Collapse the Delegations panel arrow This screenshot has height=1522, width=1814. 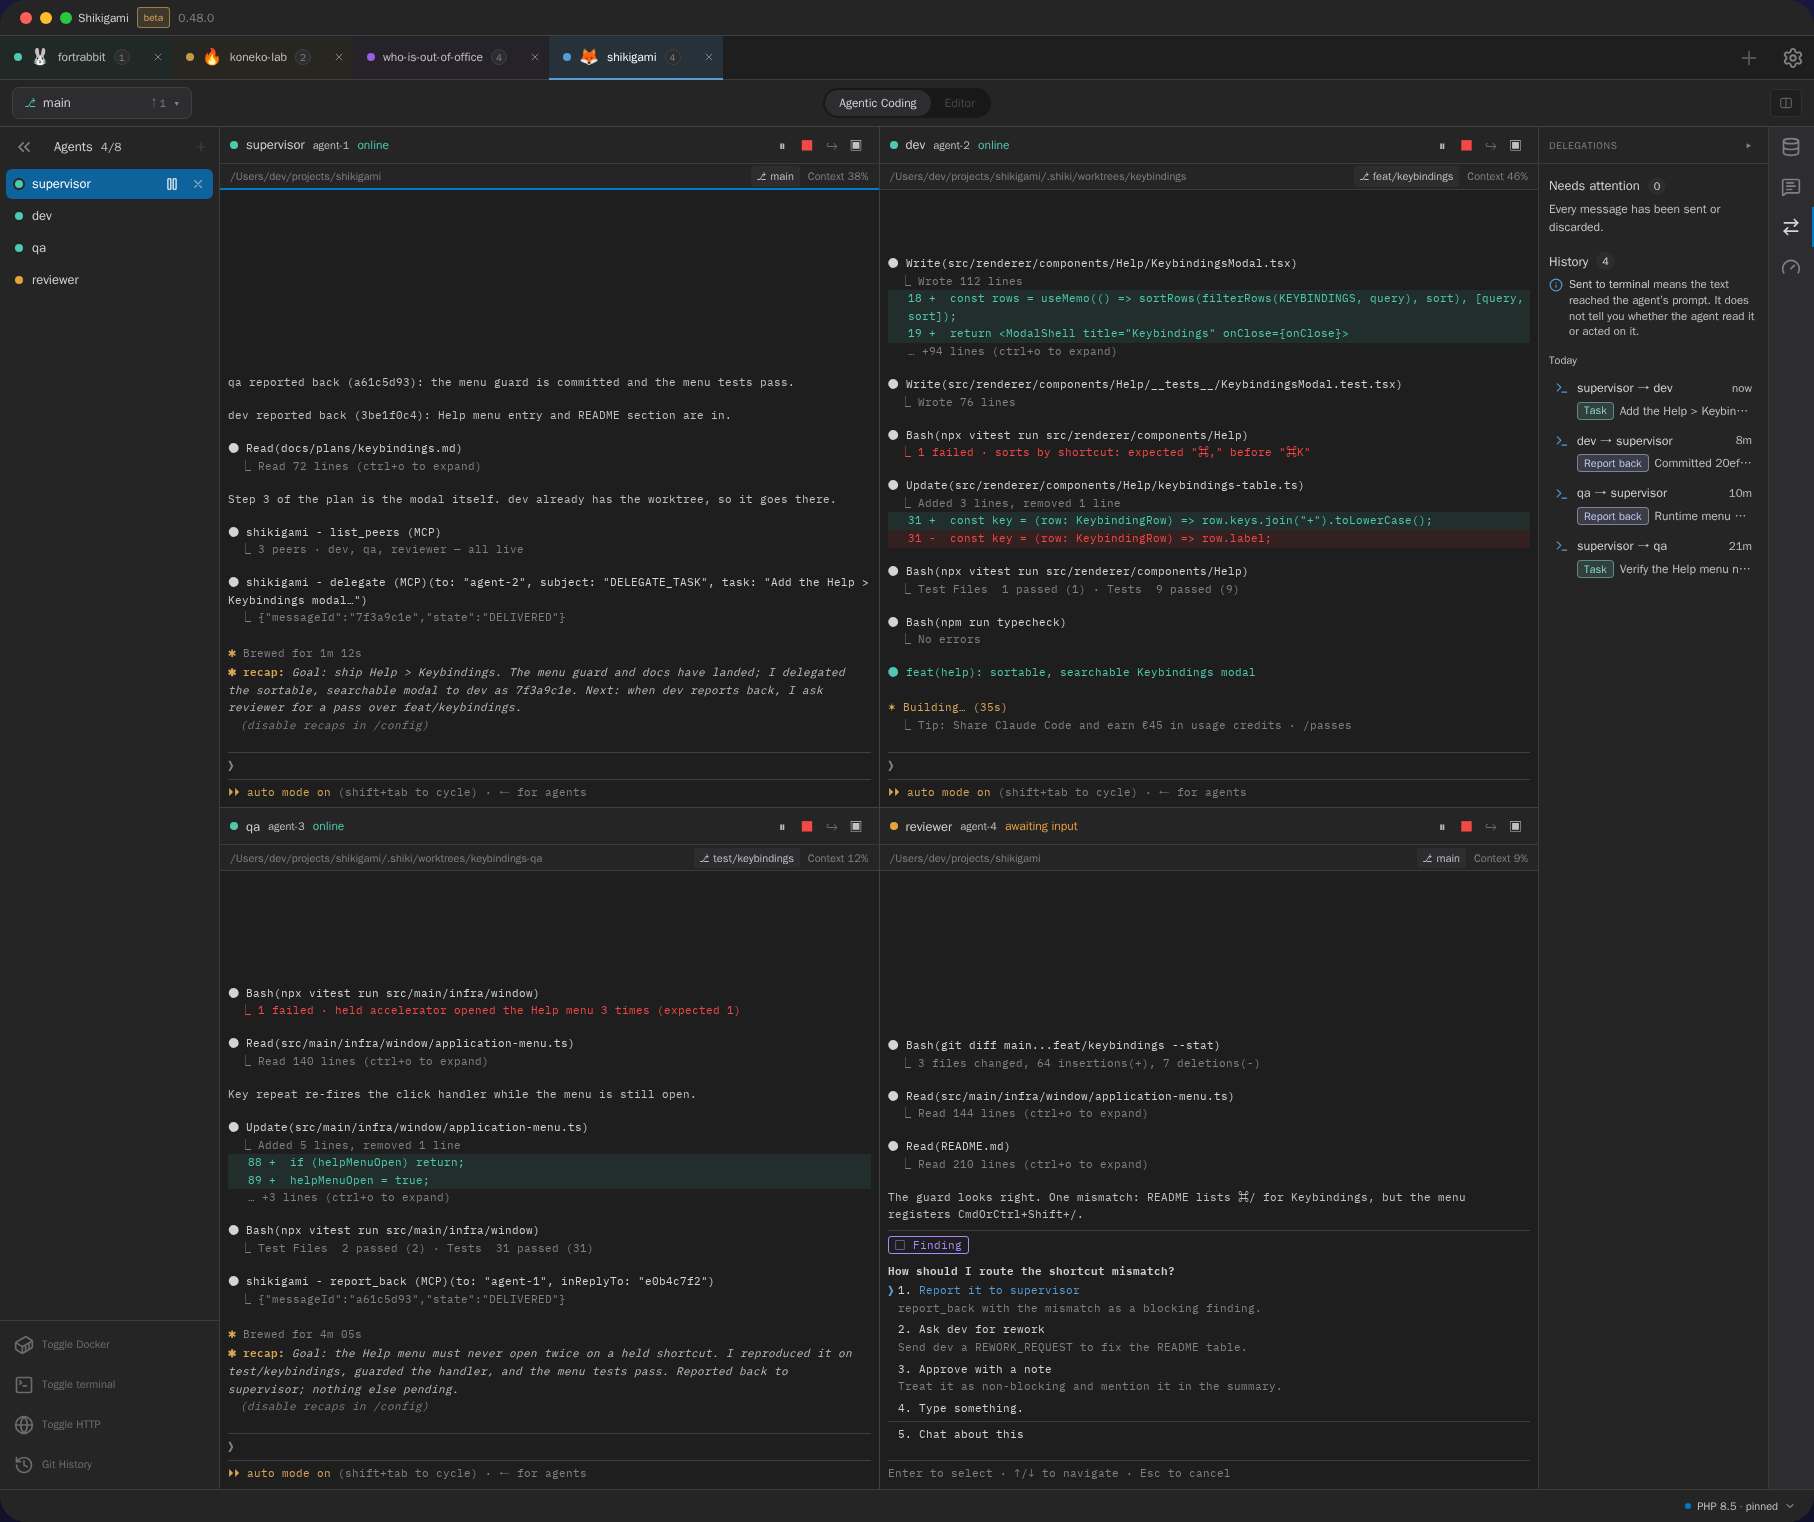tap(1748, 146)
